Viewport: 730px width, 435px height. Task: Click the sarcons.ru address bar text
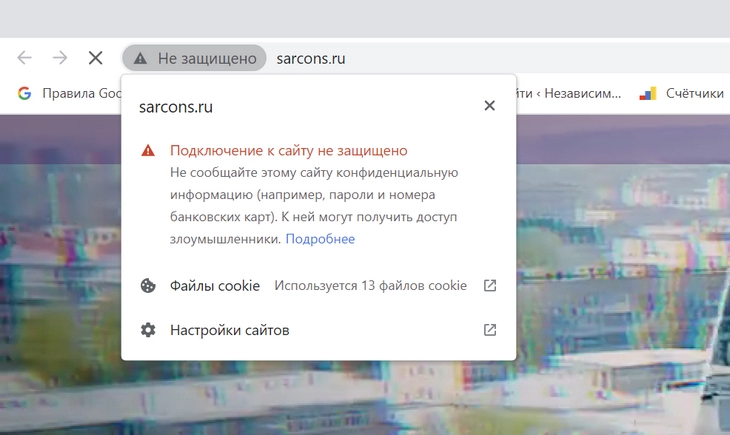(x=311, y=59)
